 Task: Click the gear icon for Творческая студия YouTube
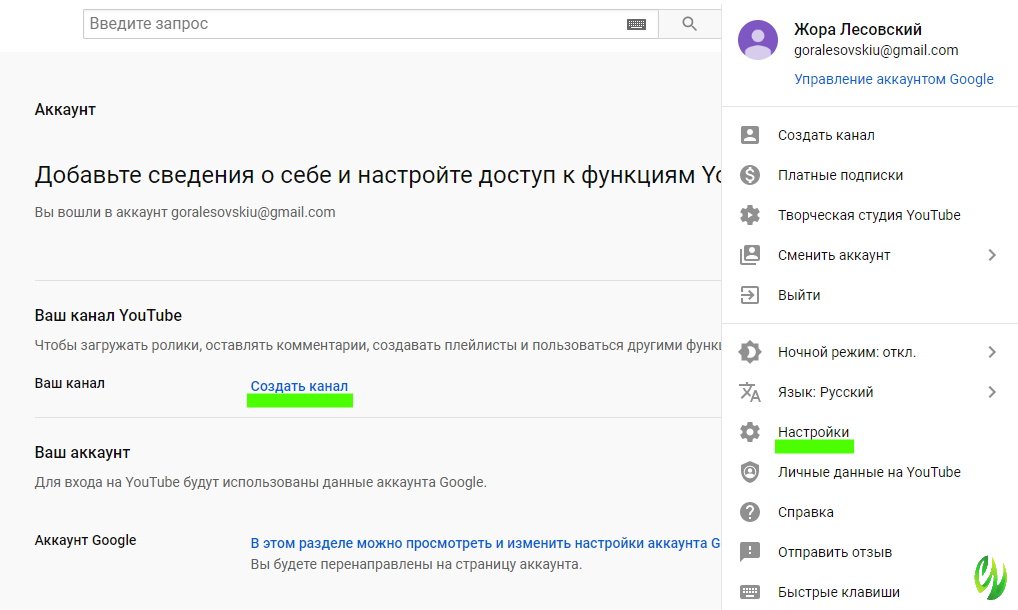750,215
